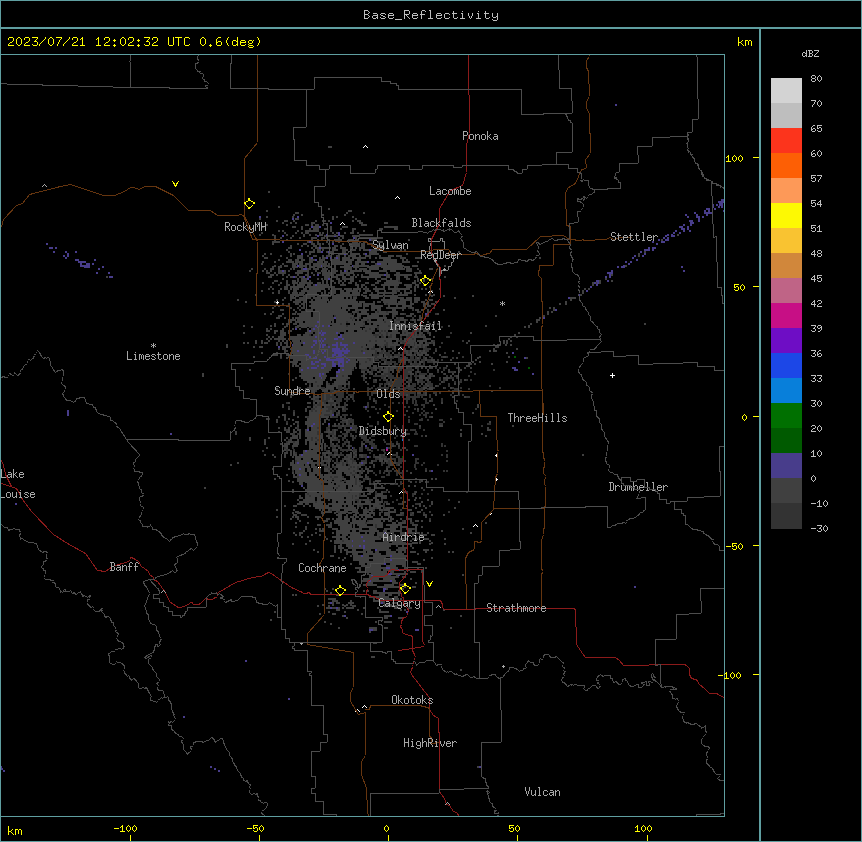
Task: Click the Base_Reflectivity title
Action: click(x=431, y=15)
